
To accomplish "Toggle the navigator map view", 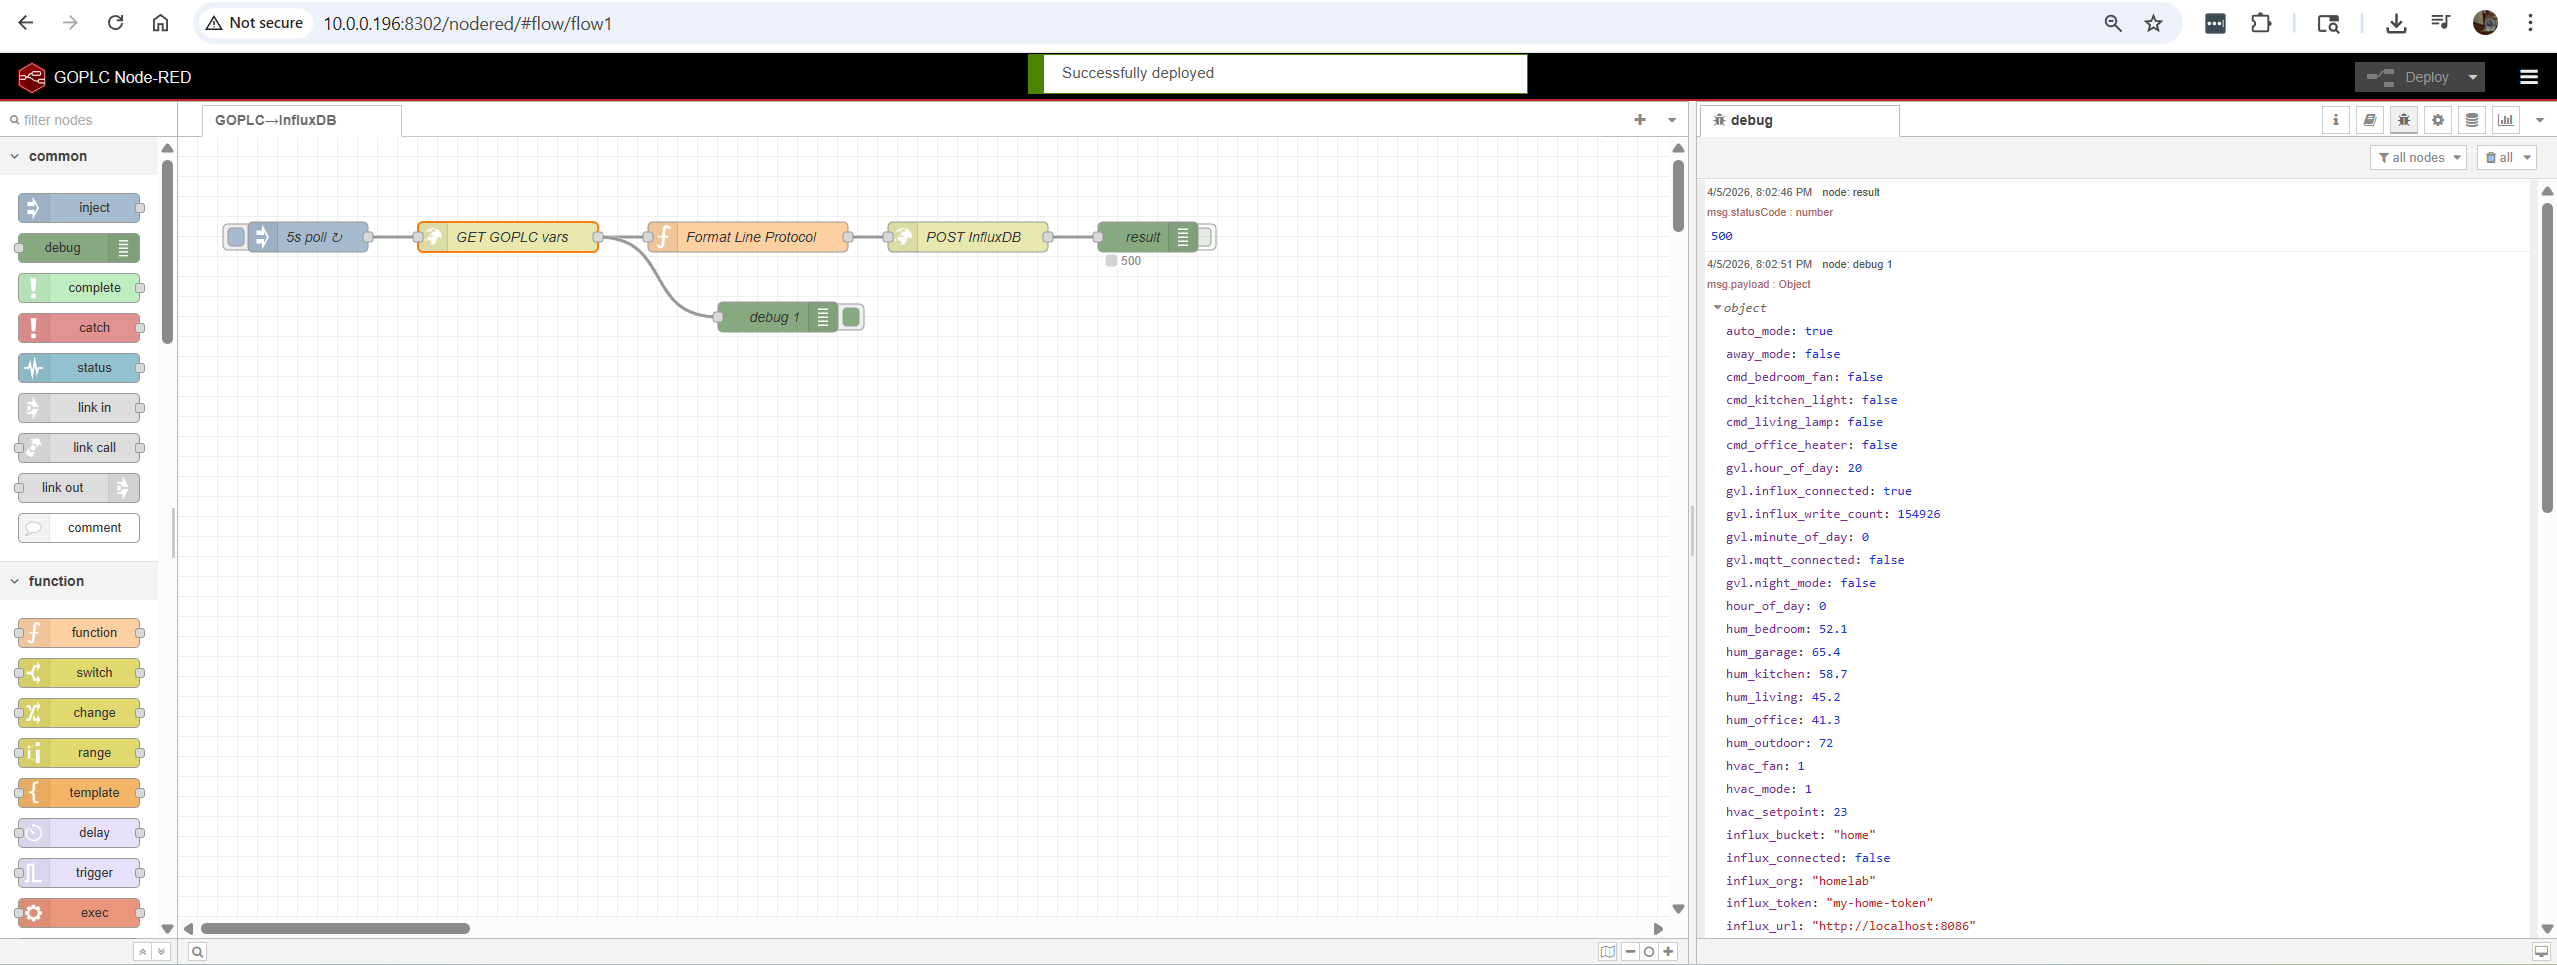I will click(1608, 952).
